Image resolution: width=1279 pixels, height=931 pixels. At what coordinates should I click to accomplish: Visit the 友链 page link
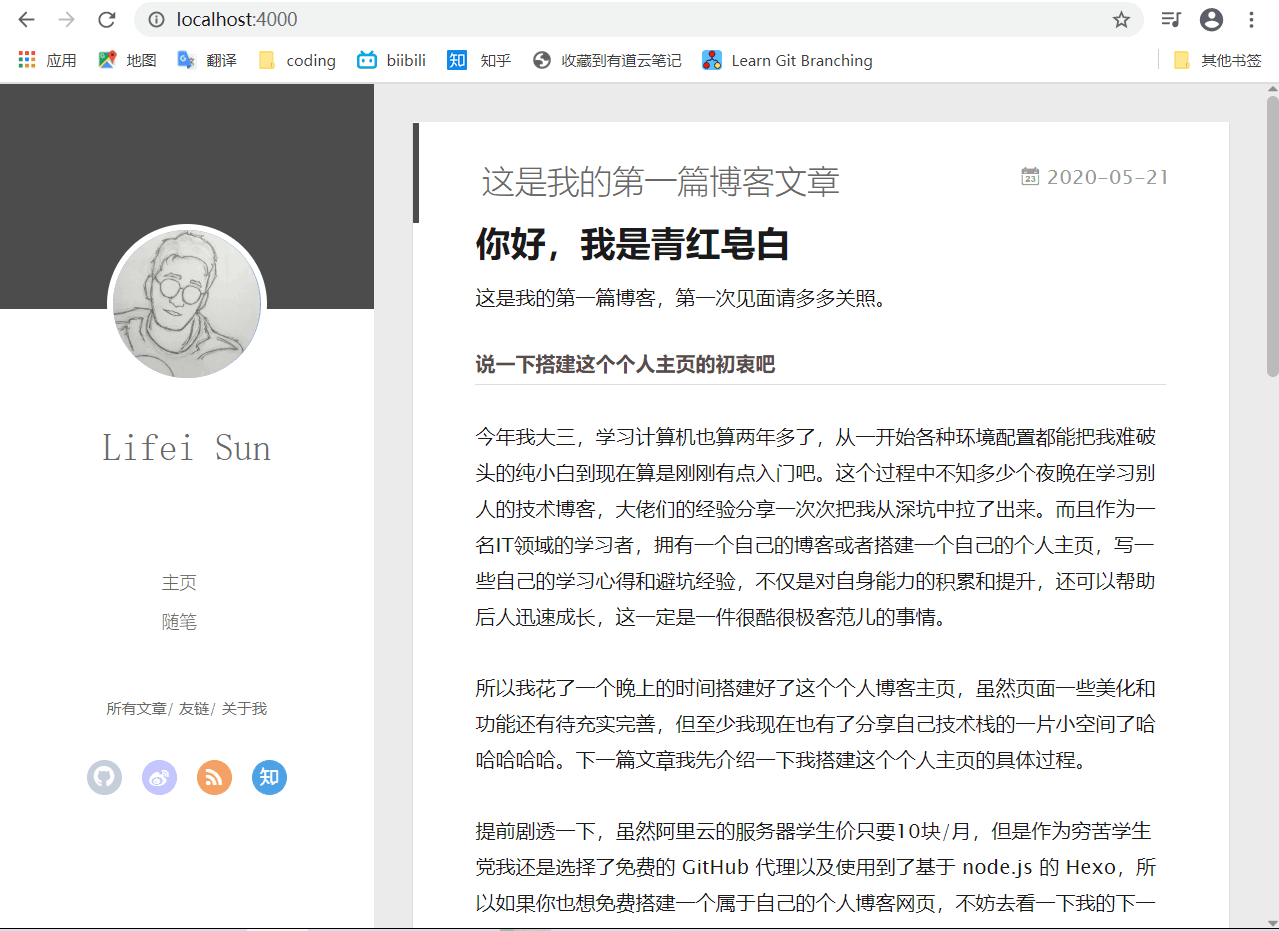tap(194, 708)
